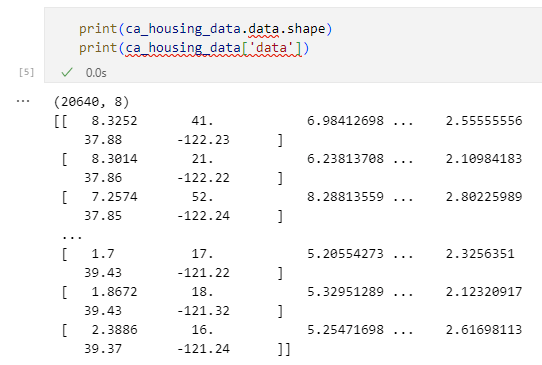
Task: Click ca_housing_data variable in the second print
Action: 183,48
